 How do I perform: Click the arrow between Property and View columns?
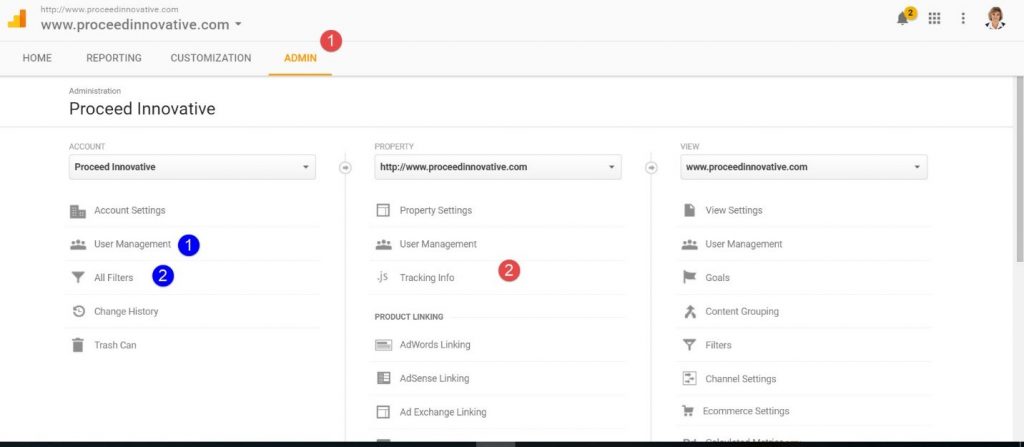point(651,167)
